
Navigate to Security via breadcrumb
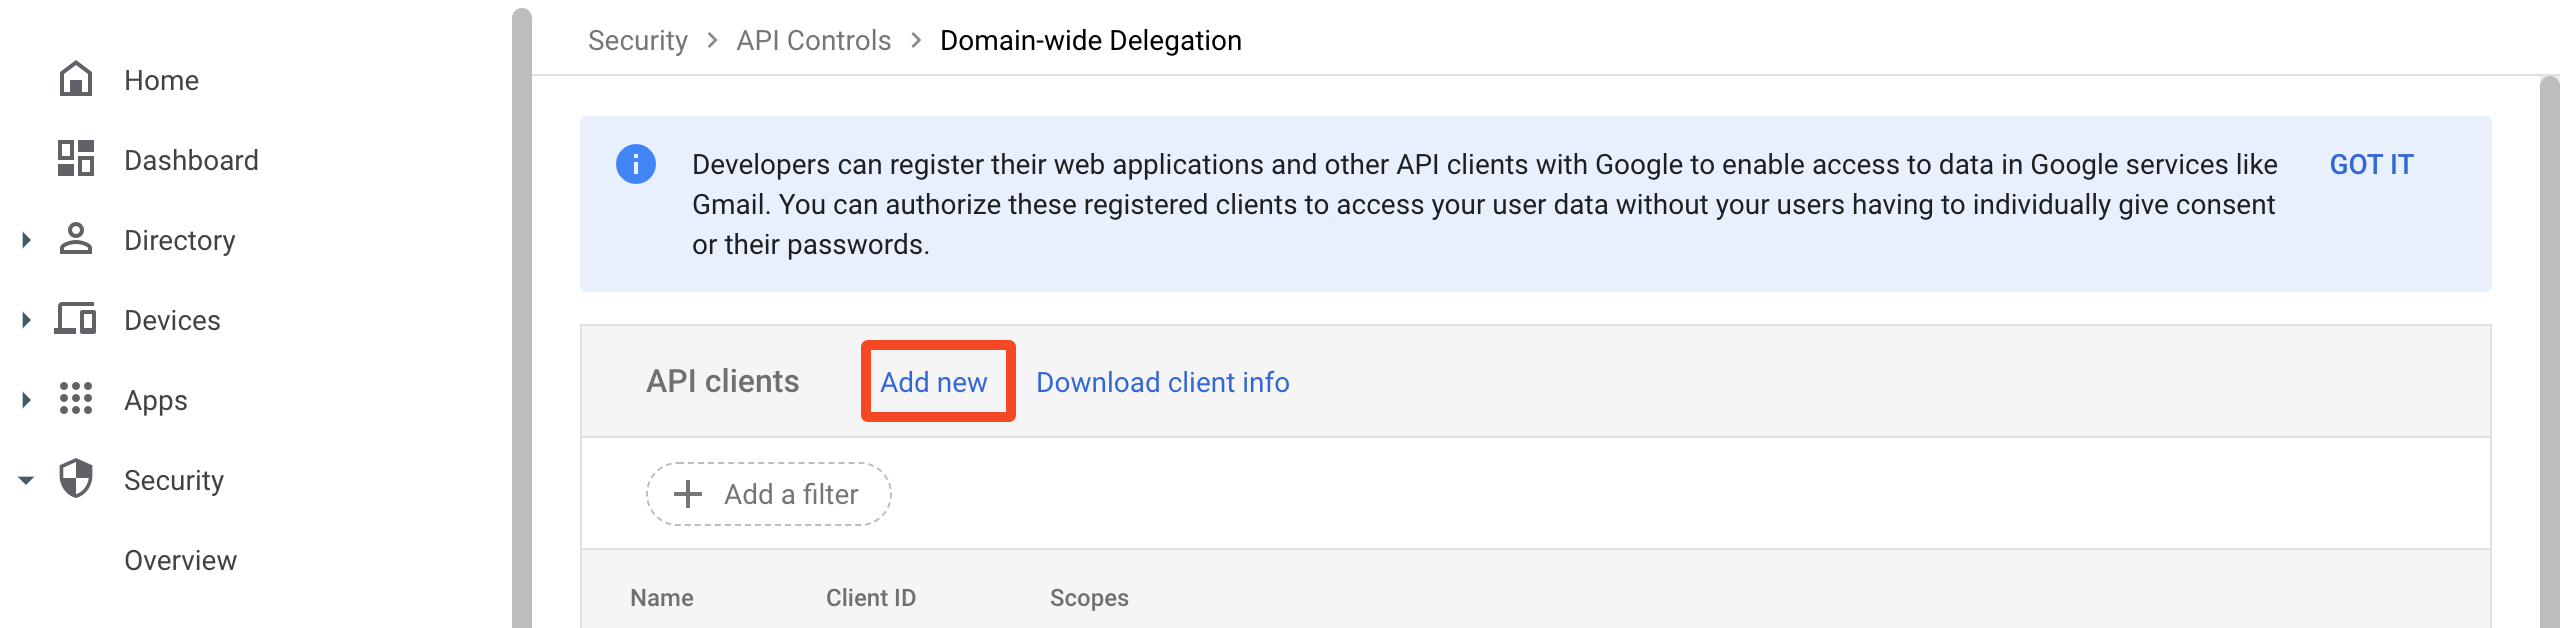[638, 40]
